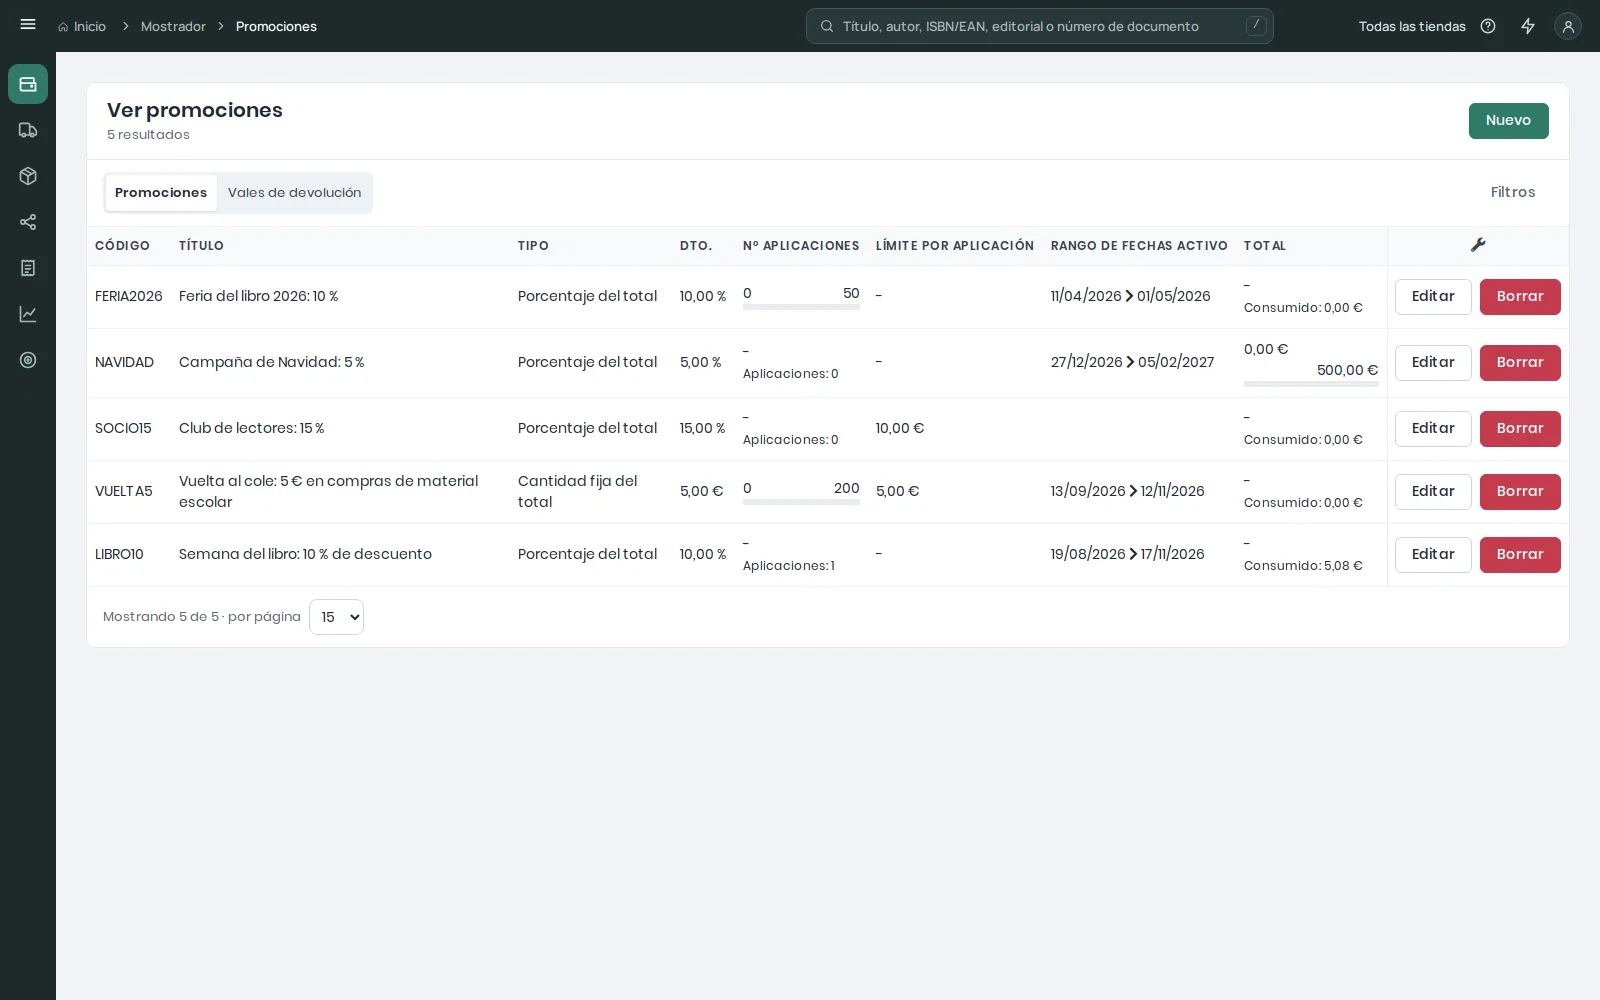Open the document list sidebar icon
This screenshot has height=1000, width=1600.
[x=28, y=268]
